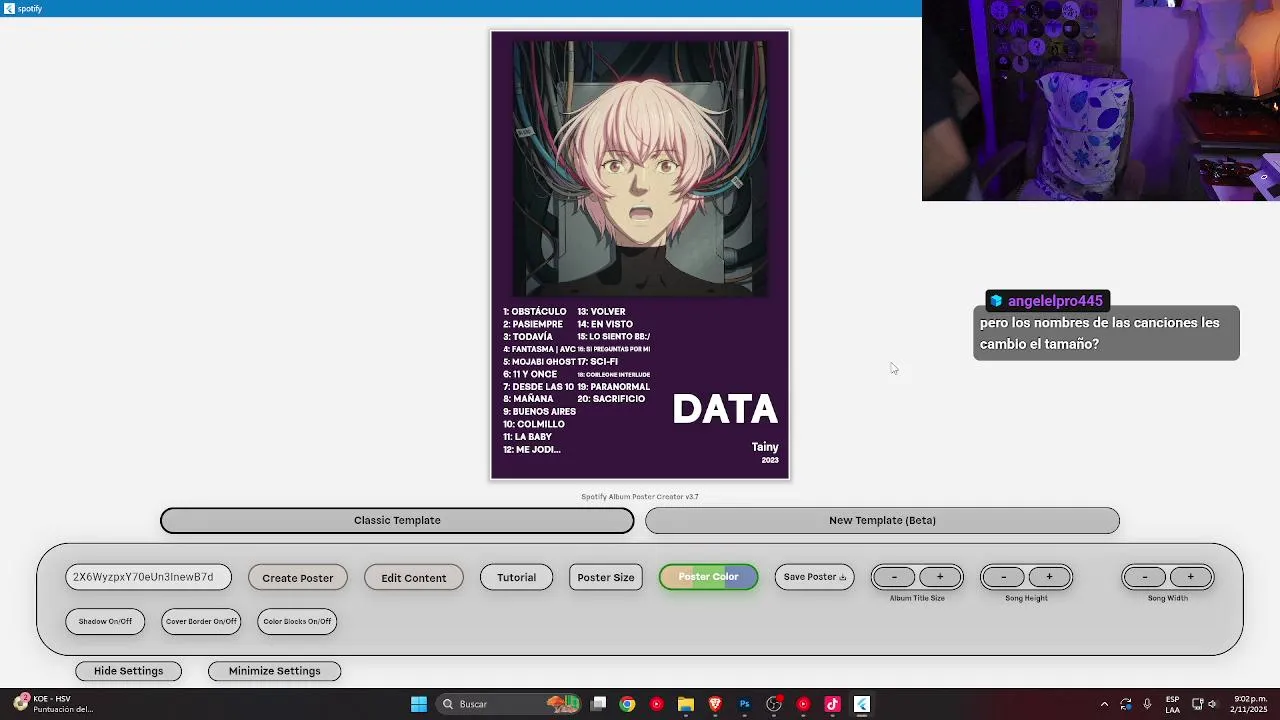Open the Tutorial
Screen dimensions: 1280x720
click(x=517, y=577)
